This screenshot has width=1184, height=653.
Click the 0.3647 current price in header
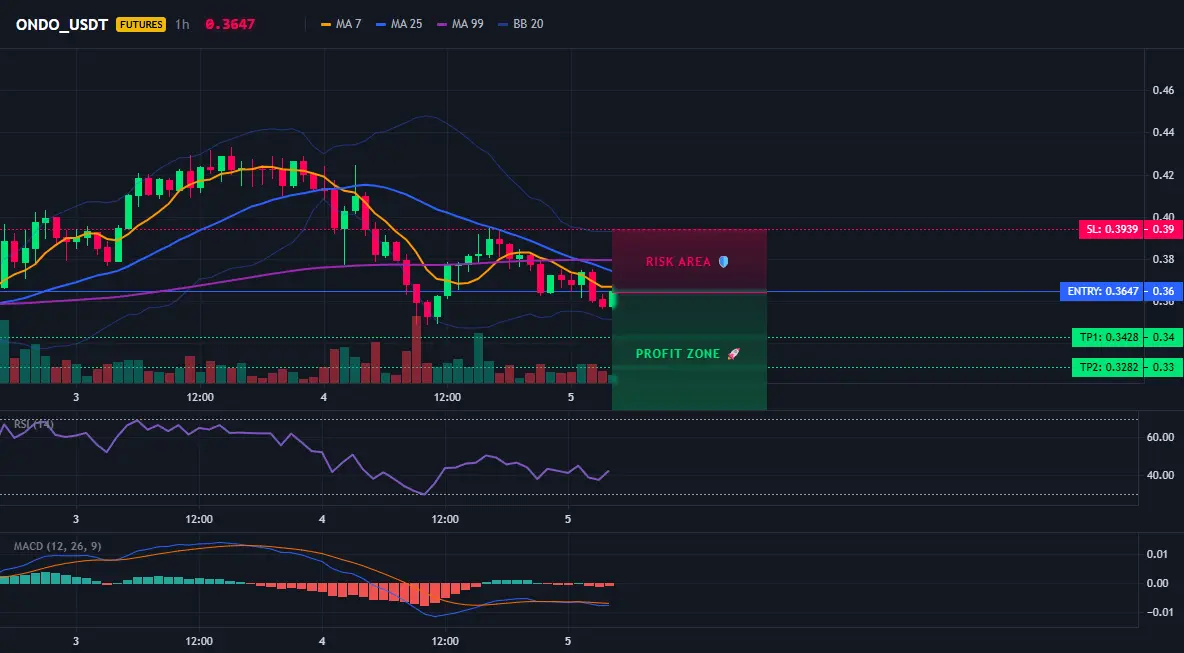tap(230, 24)
